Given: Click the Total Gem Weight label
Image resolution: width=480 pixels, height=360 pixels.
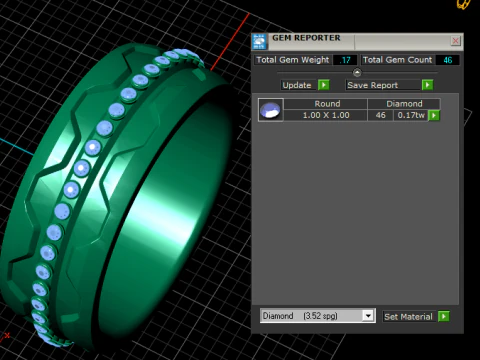Looking at the screenshot, I should [292, 60].
